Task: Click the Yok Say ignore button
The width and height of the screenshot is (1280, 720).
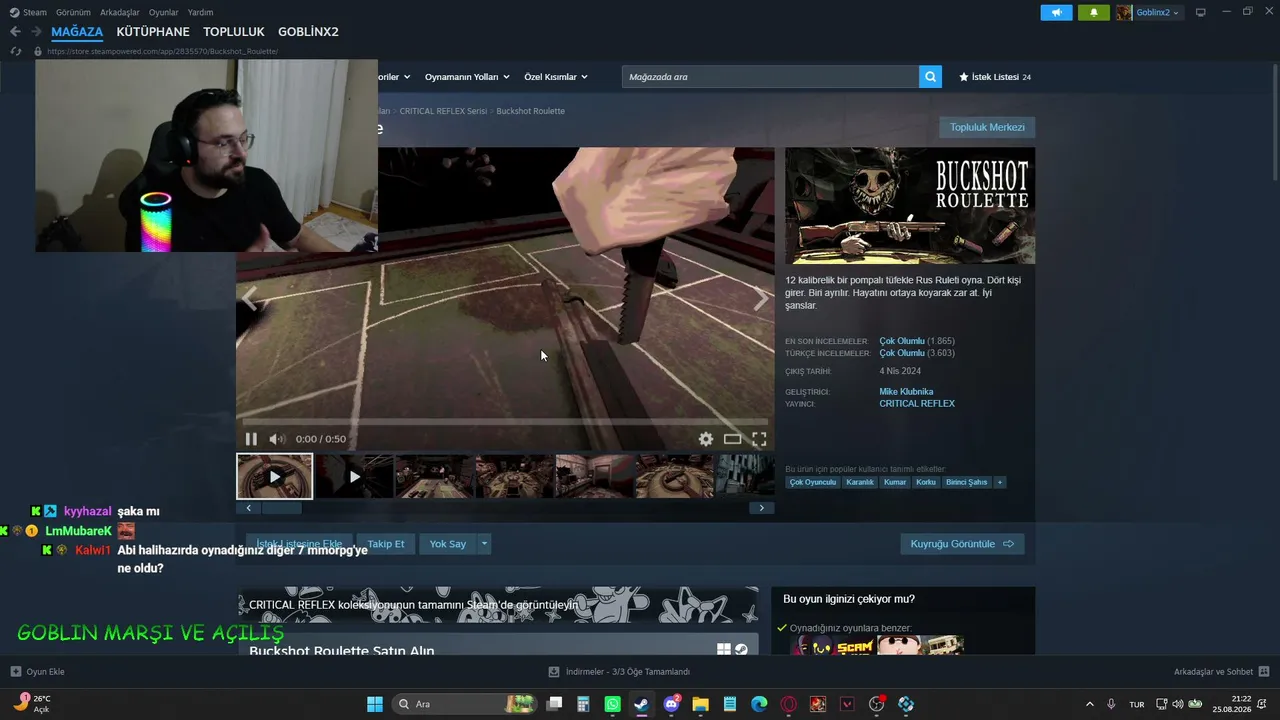Action: (448, 544)
